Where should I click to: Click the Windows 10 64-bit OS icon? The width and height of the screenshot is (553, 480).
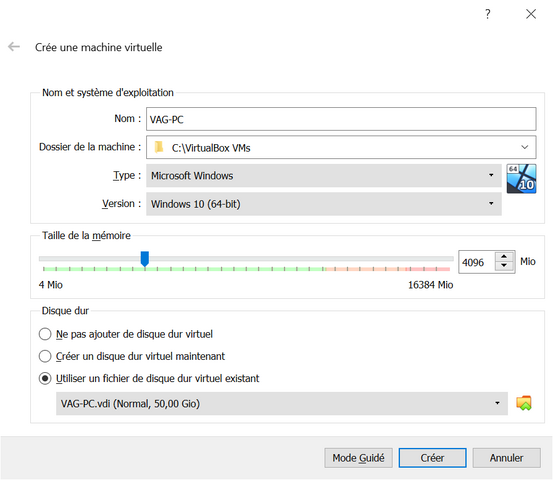coord(521,178)
